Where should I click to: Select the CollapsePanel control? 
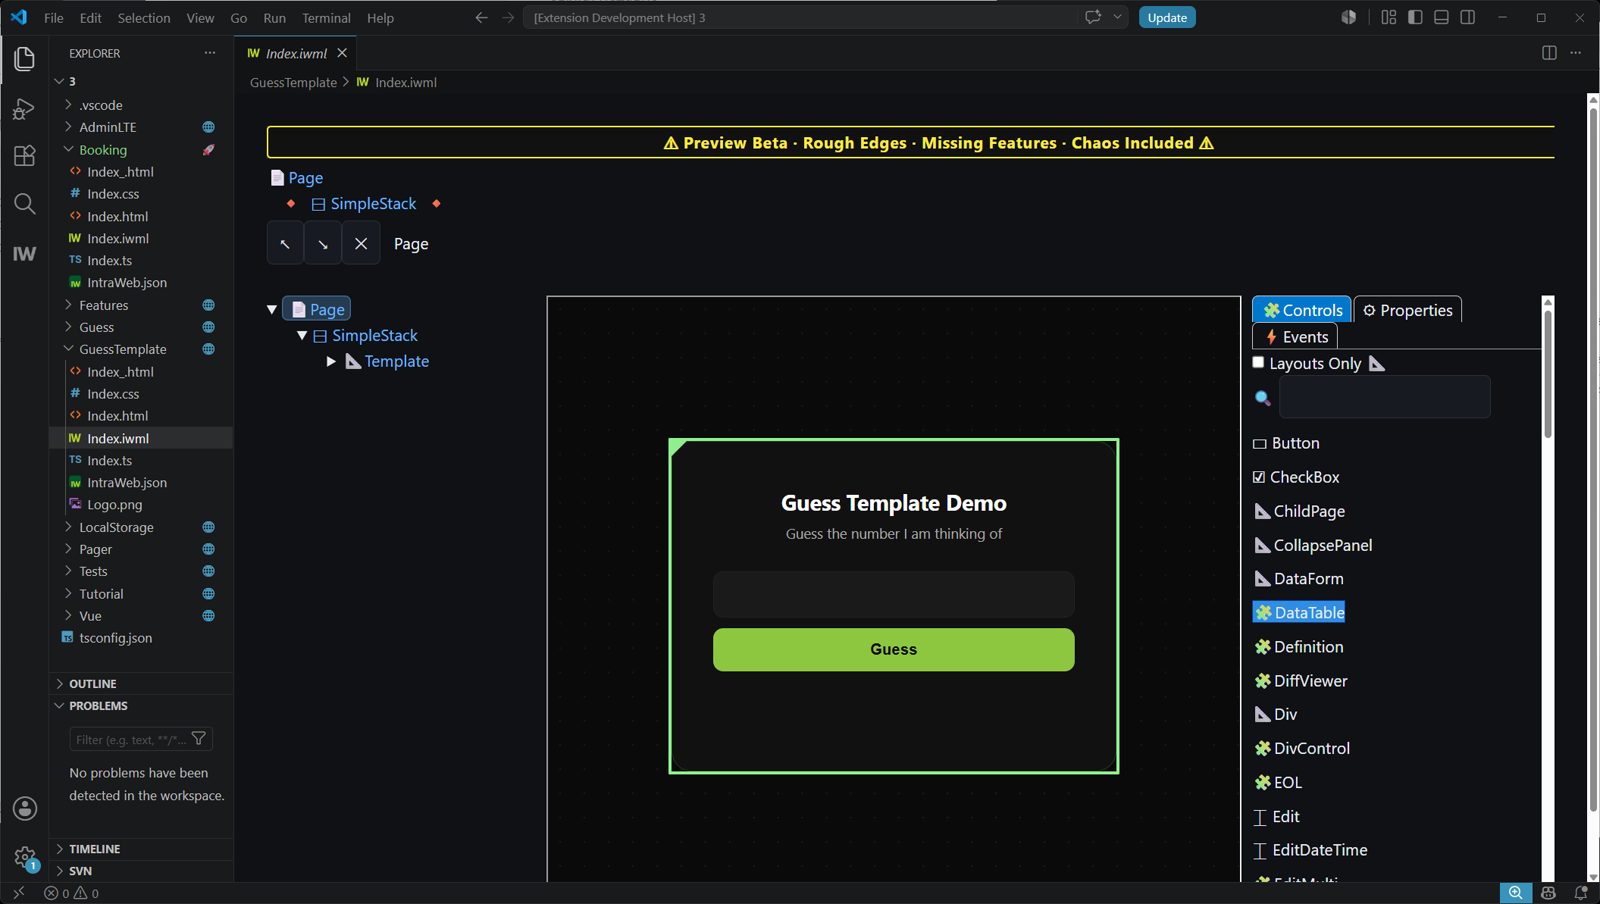point(1314,545)
